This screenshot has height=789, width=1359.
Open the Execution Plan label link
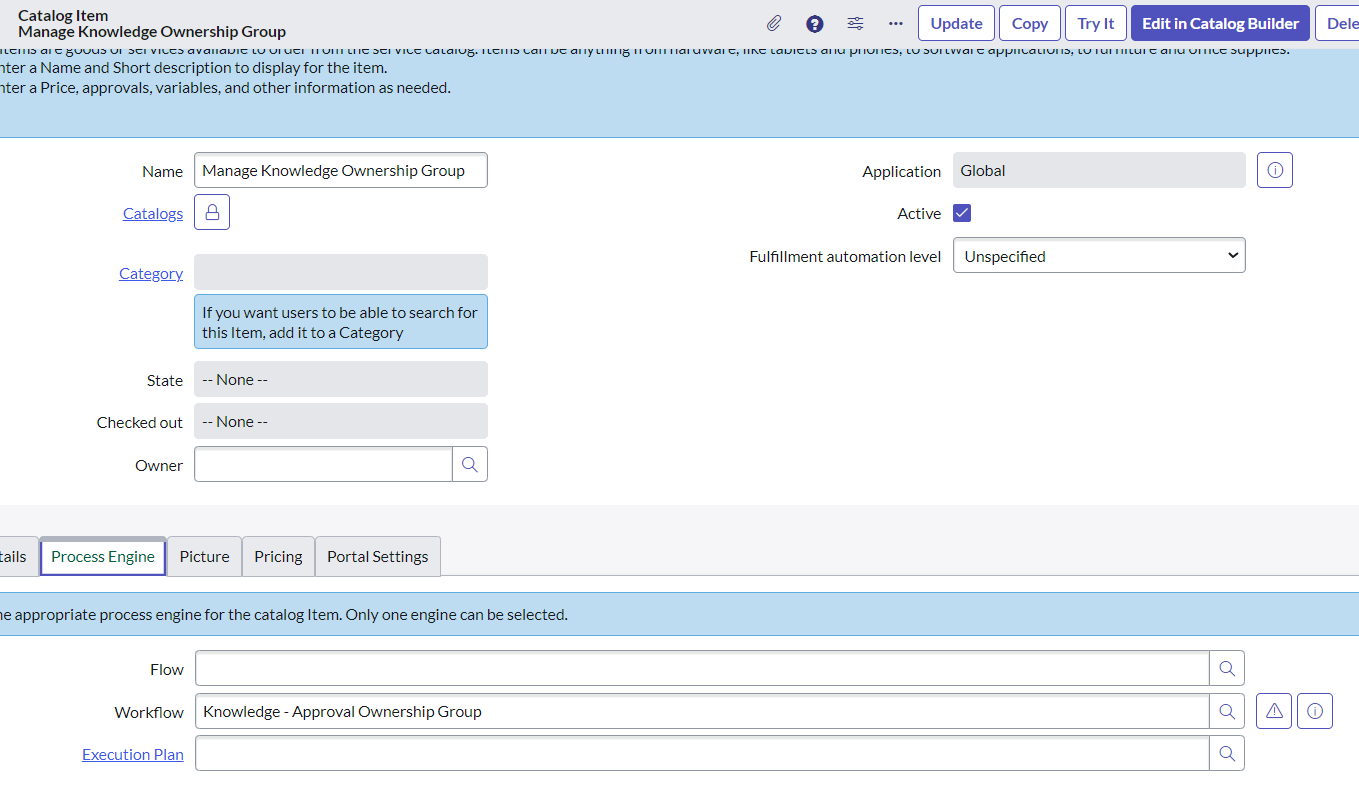[133, 754]
